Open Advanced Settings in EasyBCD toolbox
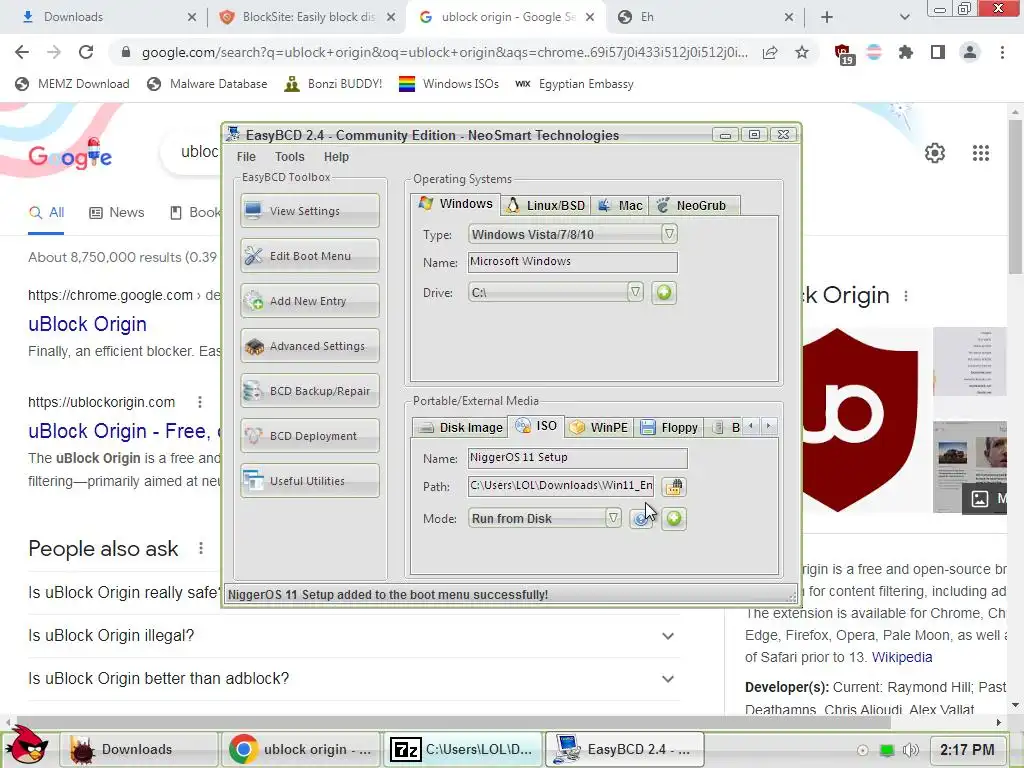This screenshot has width=1024, height=768. click(310, 345)
